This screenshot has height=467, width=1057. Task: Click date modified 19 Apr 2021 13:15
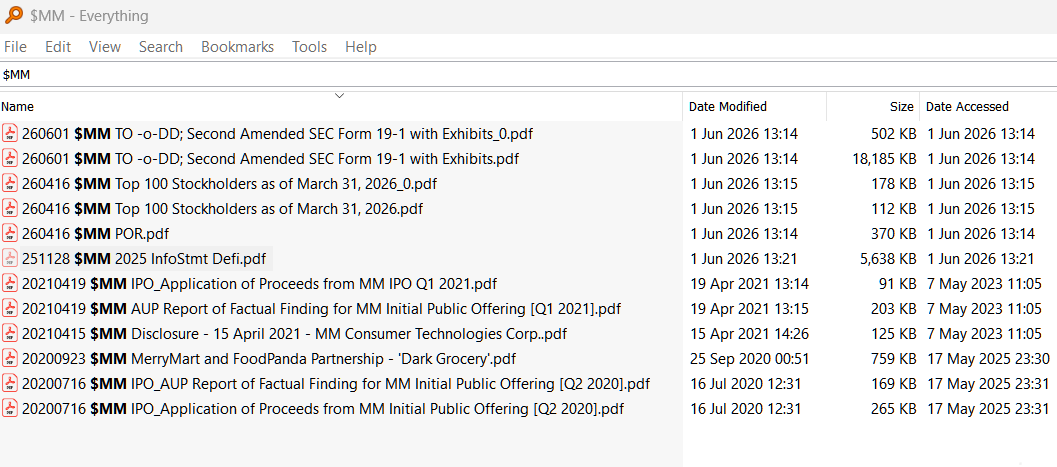click(750, 309)
